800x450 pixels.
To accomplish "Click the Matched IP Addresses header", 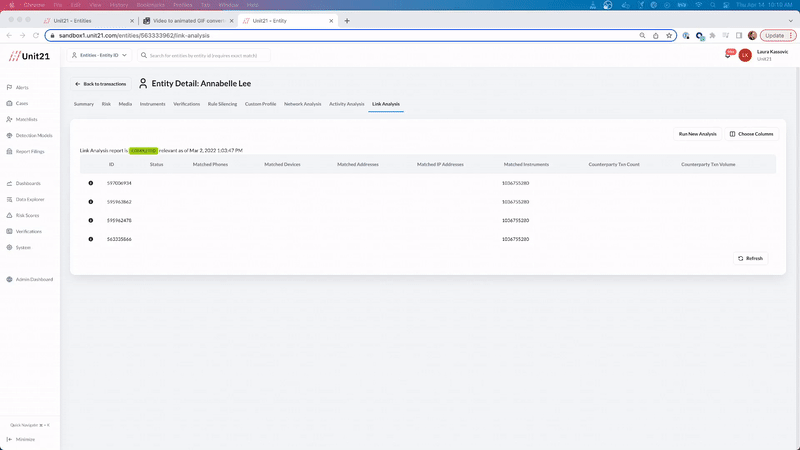I will (440, 164).
